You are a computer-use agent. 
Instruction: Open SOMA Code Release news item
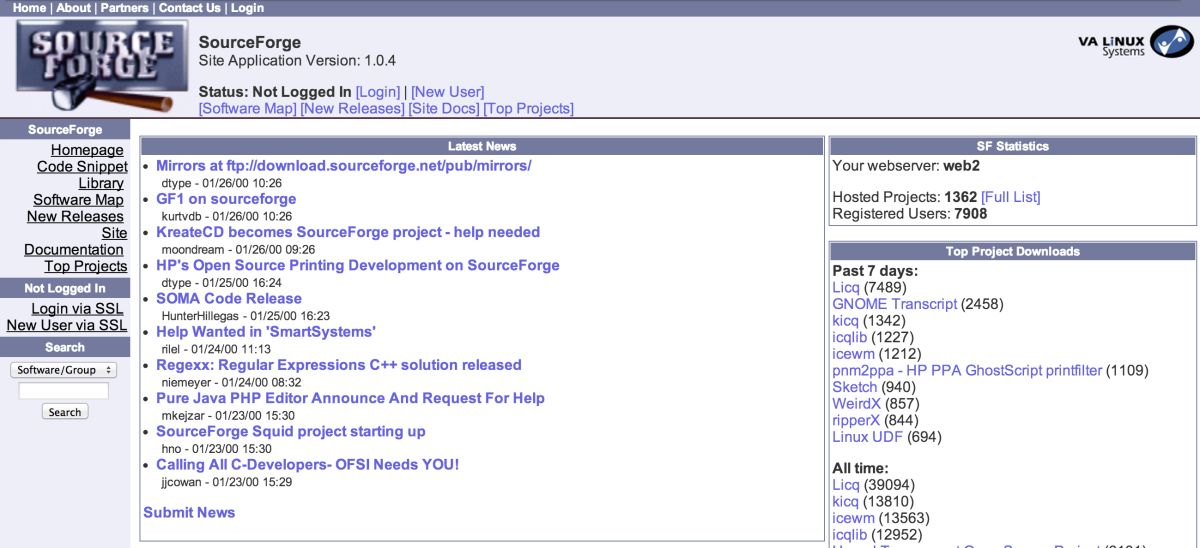(229, 298)
